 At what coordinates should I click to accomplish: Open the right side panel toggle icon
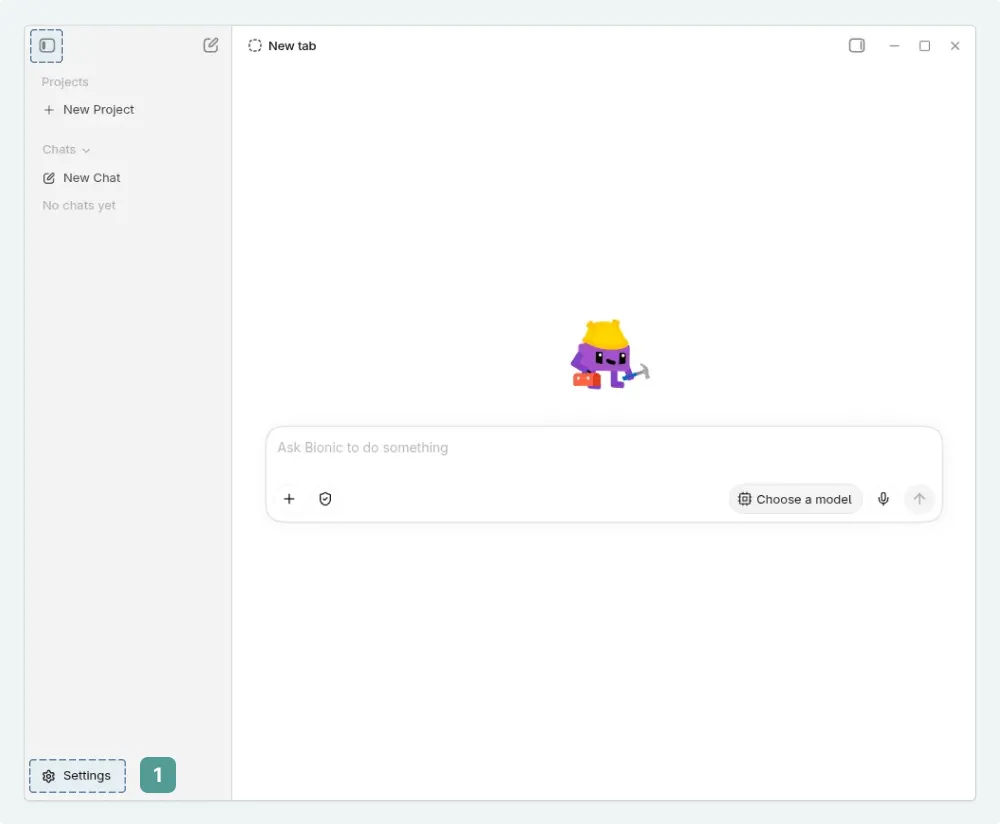pyautogui.click(x=857, y=45)
